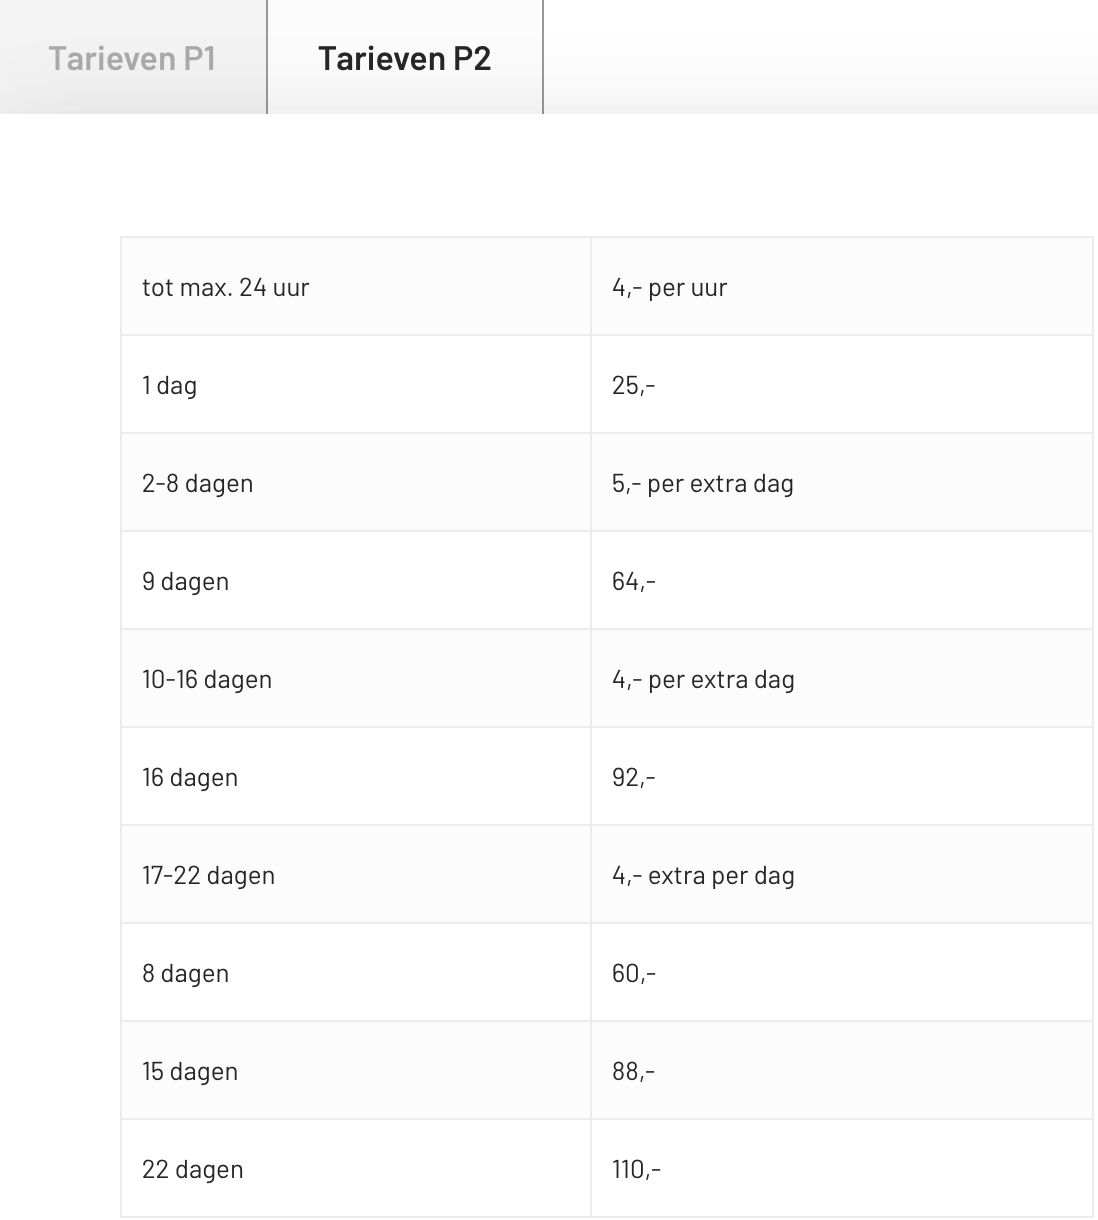Screen dimensions: 1098x1220
Task: Click the '4,- per uur' price cell
Action: (841, 287)
